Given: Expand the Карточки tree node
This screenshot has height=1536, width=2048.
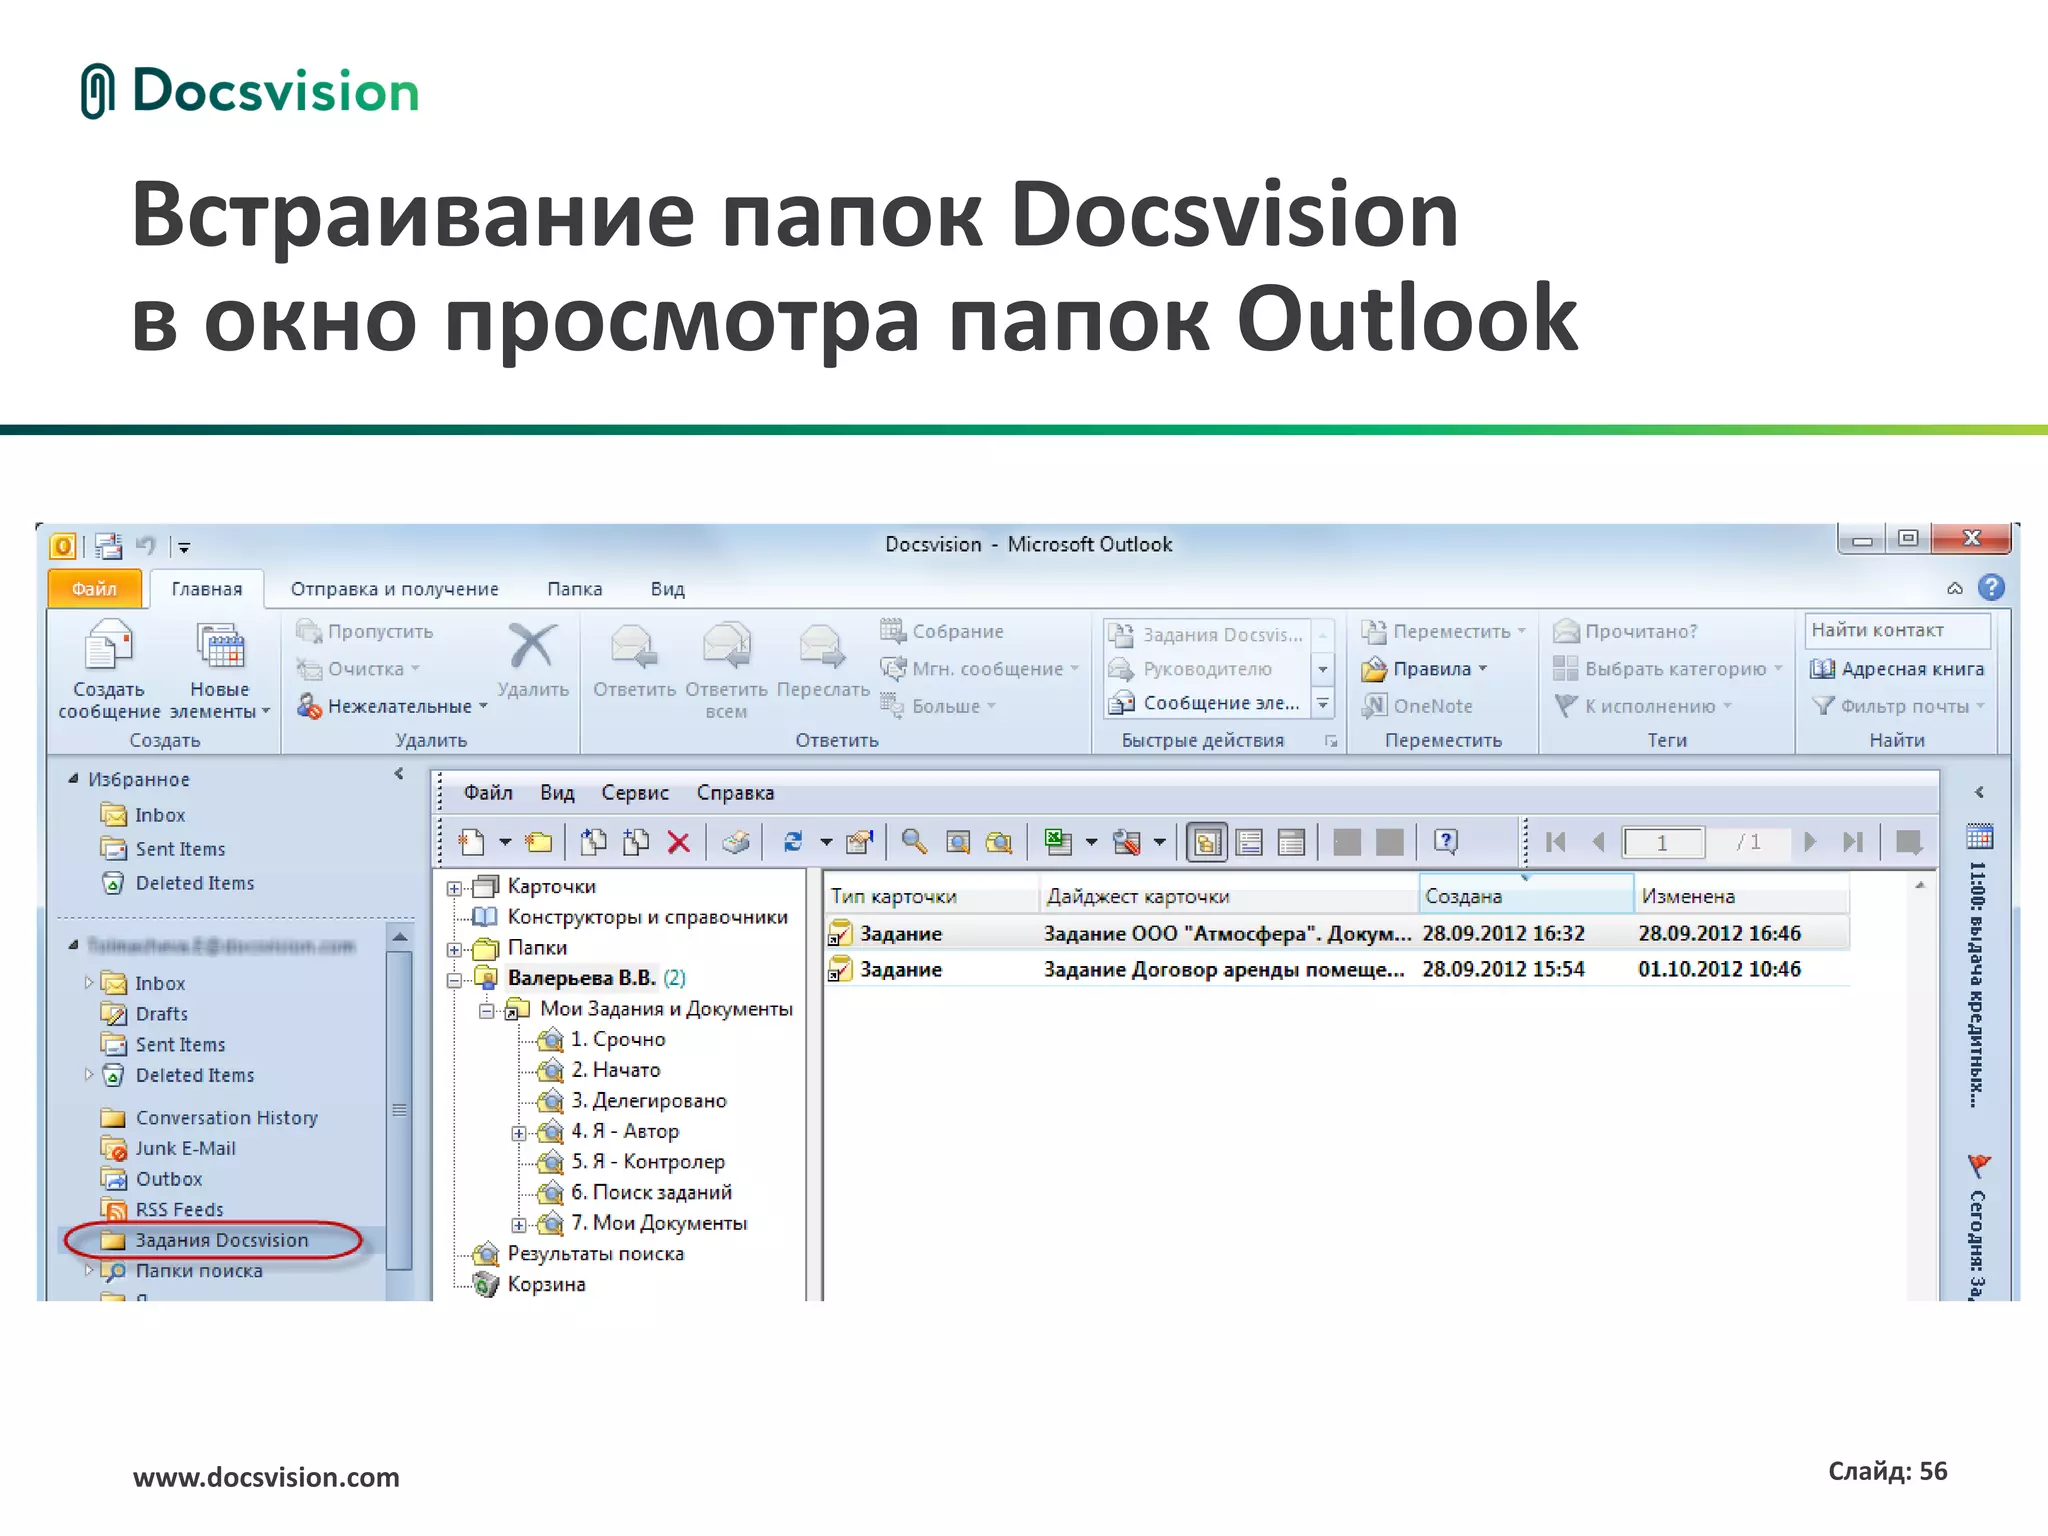Looking at the screenshot, I should [x=454, y=888].
